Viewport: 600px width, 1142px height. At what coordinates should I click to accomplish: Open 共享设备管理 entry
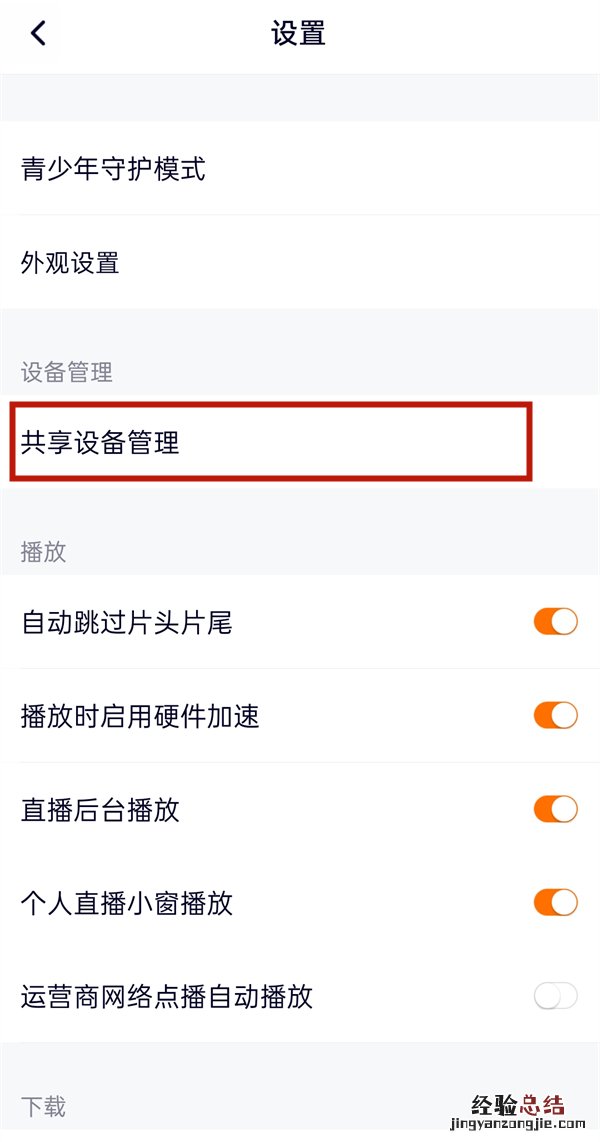pyautogui.click(x=100, y=442)
